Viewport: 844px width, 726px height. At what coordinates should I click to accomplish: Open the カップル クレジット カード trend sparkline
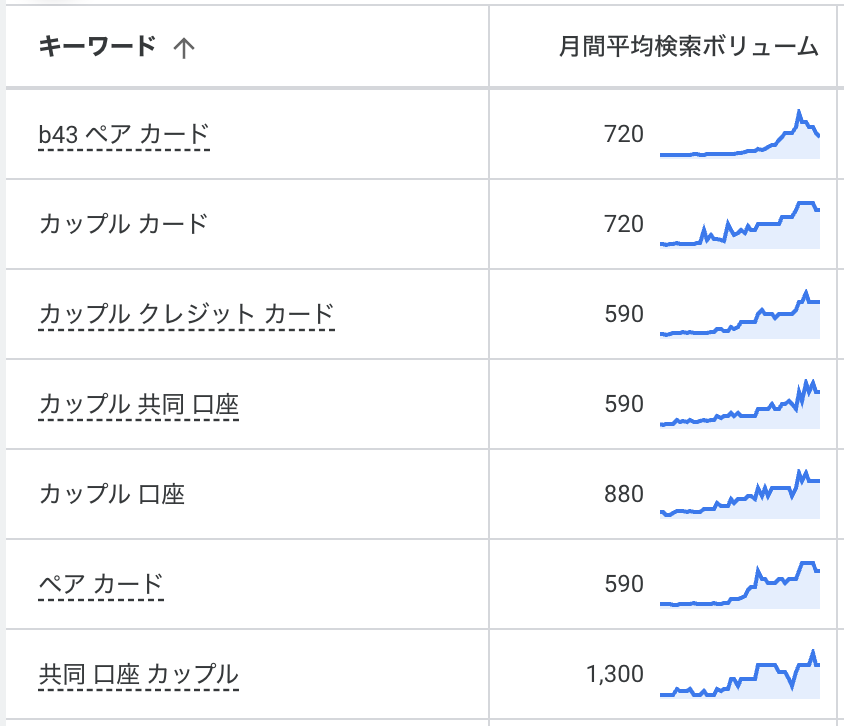coord(740,315)
